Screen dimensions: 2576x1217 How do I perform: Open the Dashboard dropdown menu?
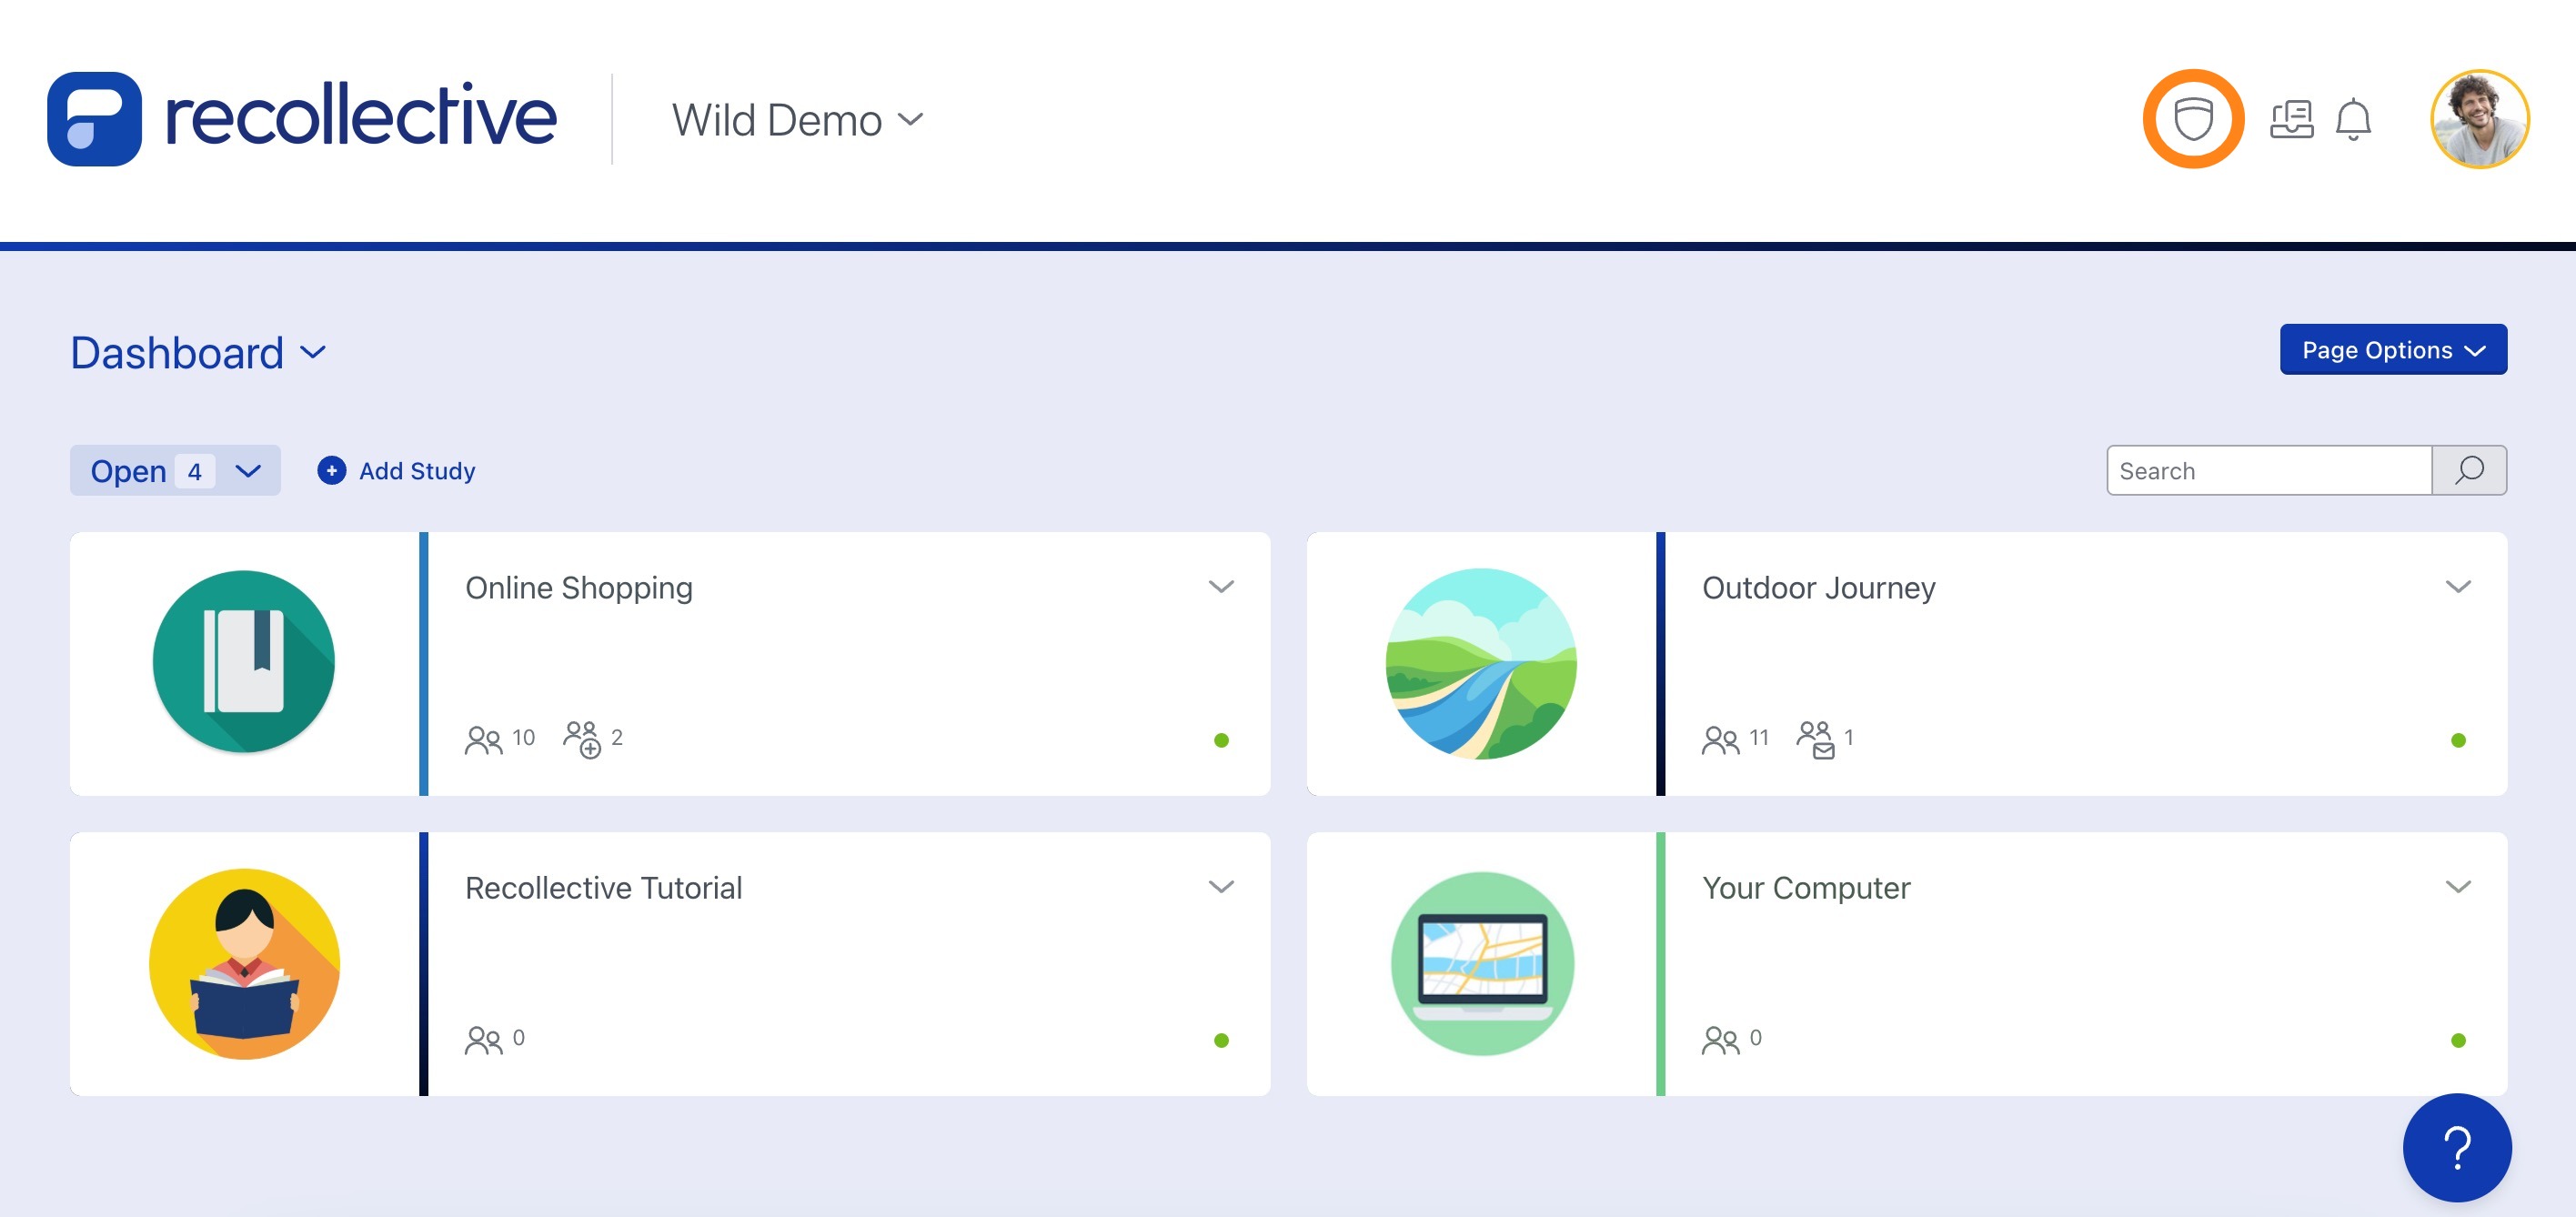coord(198,353)
